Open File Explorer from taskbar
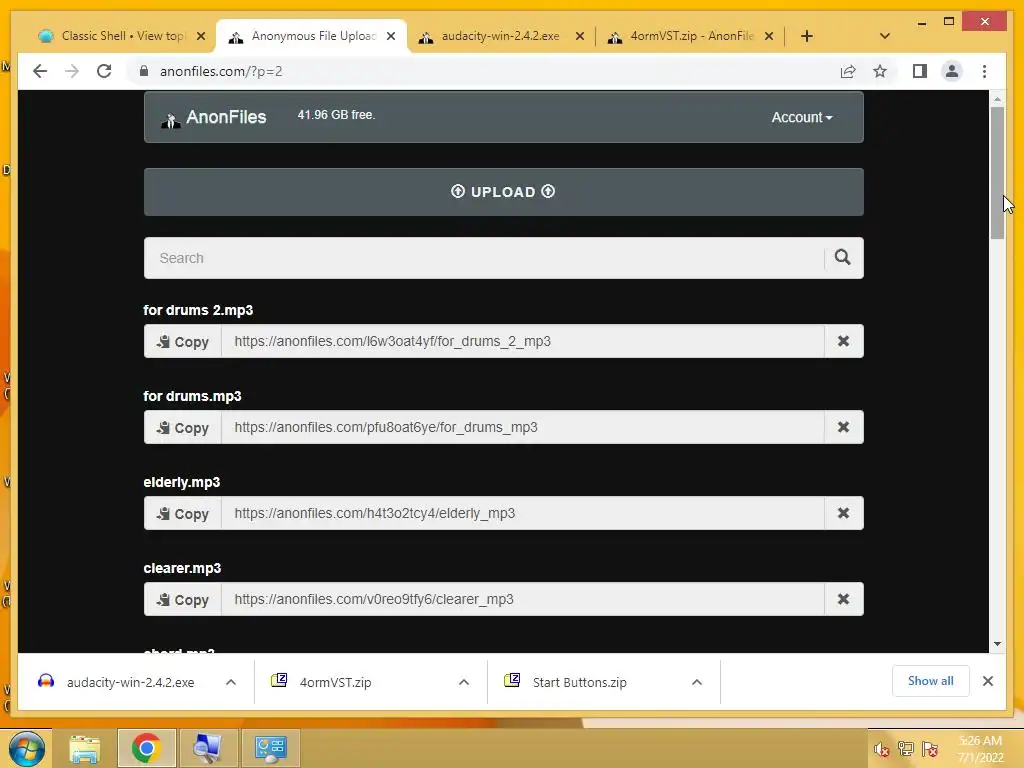 tap(85, 748)
